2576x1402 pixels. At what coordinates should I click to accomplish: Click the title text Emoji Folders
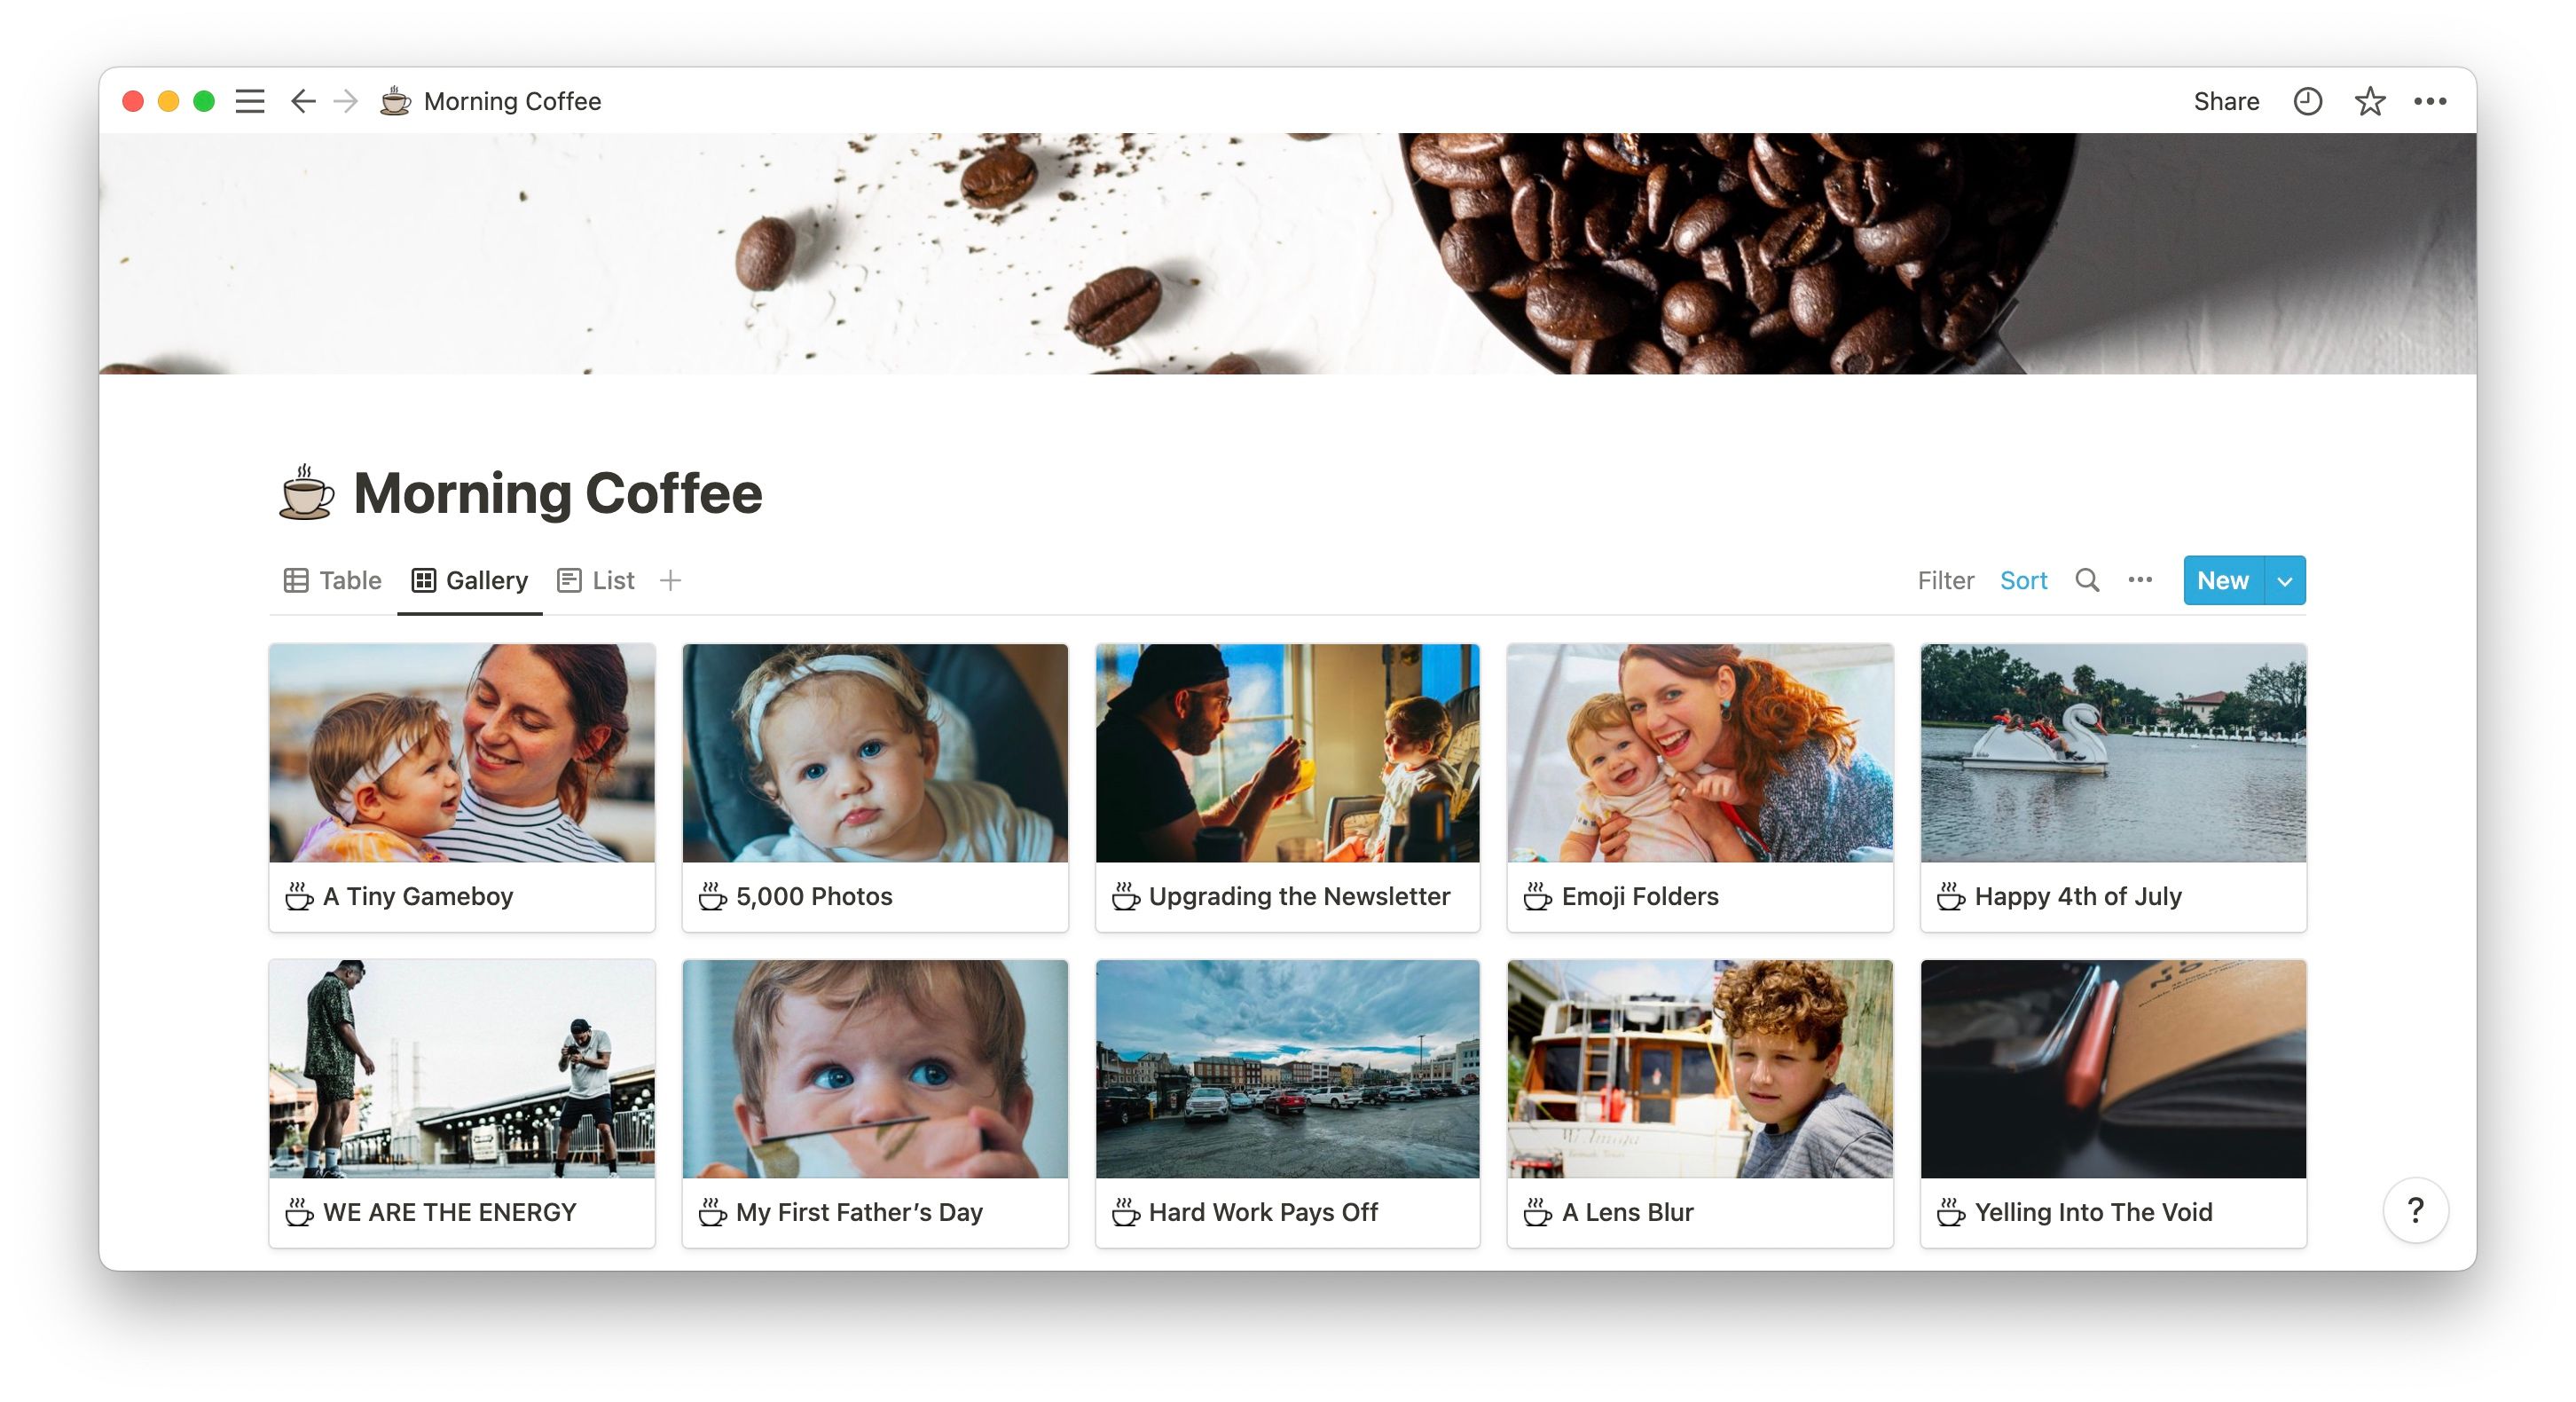tap(1640, 896)
